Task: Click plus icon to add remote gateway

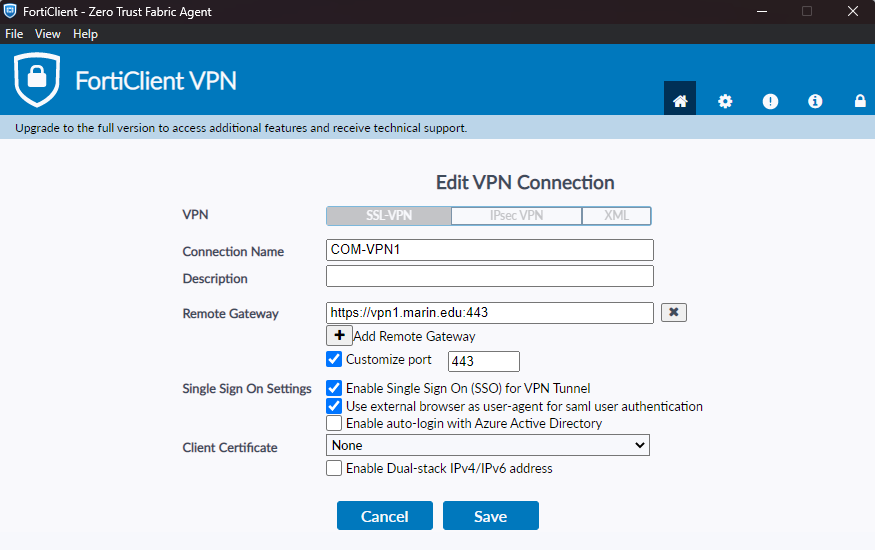Action: (338, 336)
